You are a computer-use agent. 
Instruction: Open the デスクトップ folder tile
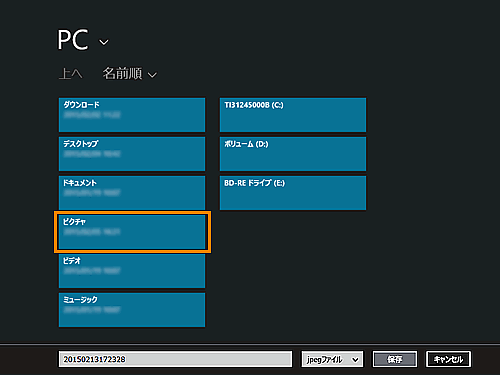[x=132, y=154]
